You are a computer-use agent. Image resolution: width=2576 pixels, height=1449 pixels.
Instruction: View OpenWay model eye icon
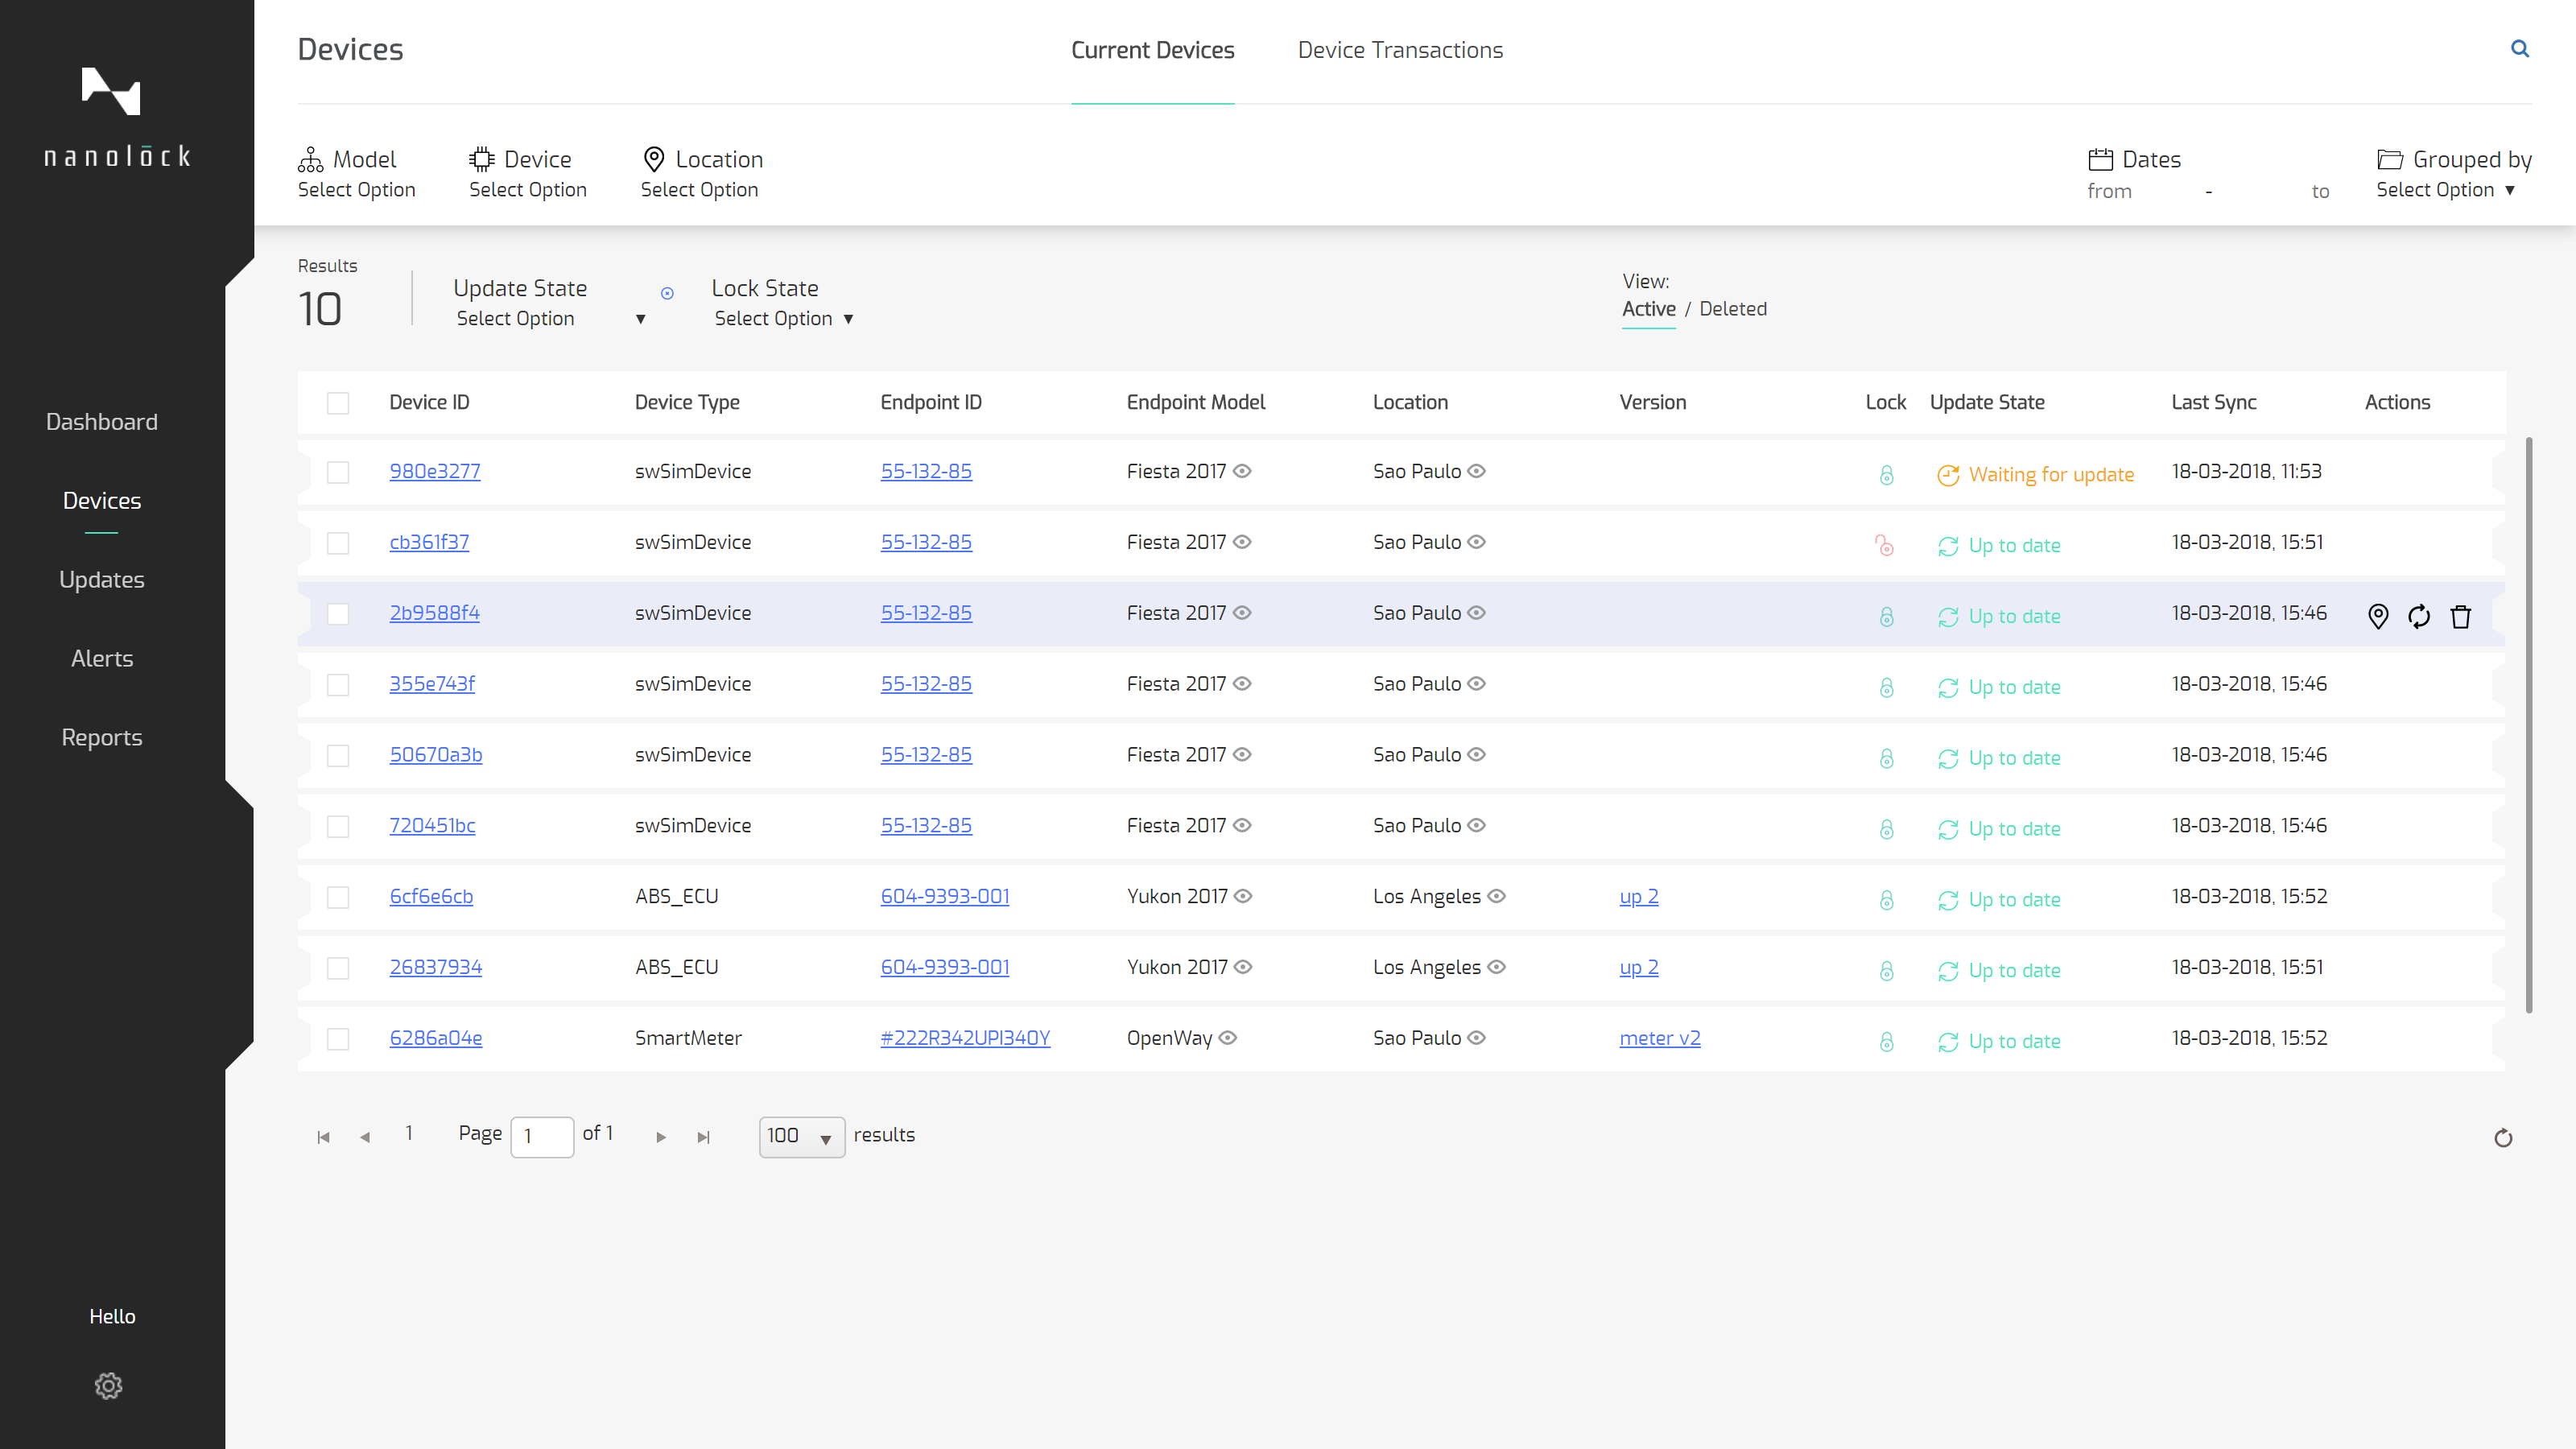click(x=1228, y=1038)
